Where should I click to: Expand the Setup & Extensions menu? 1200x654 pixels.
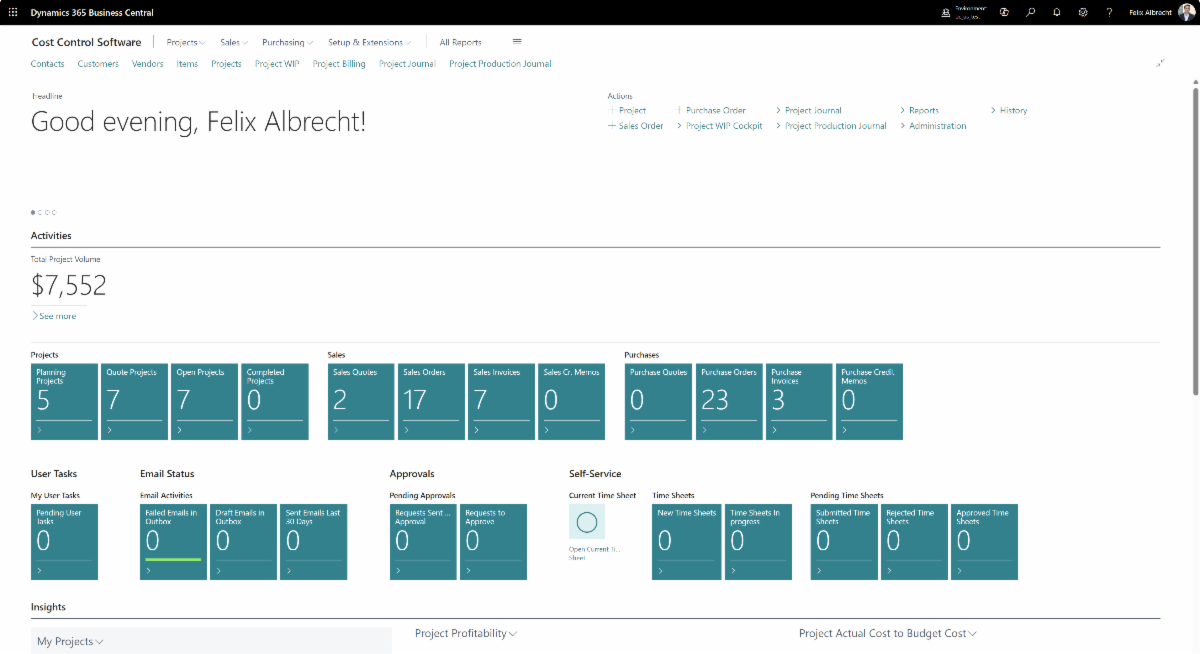pyautogui.click(x=369, y=43)
